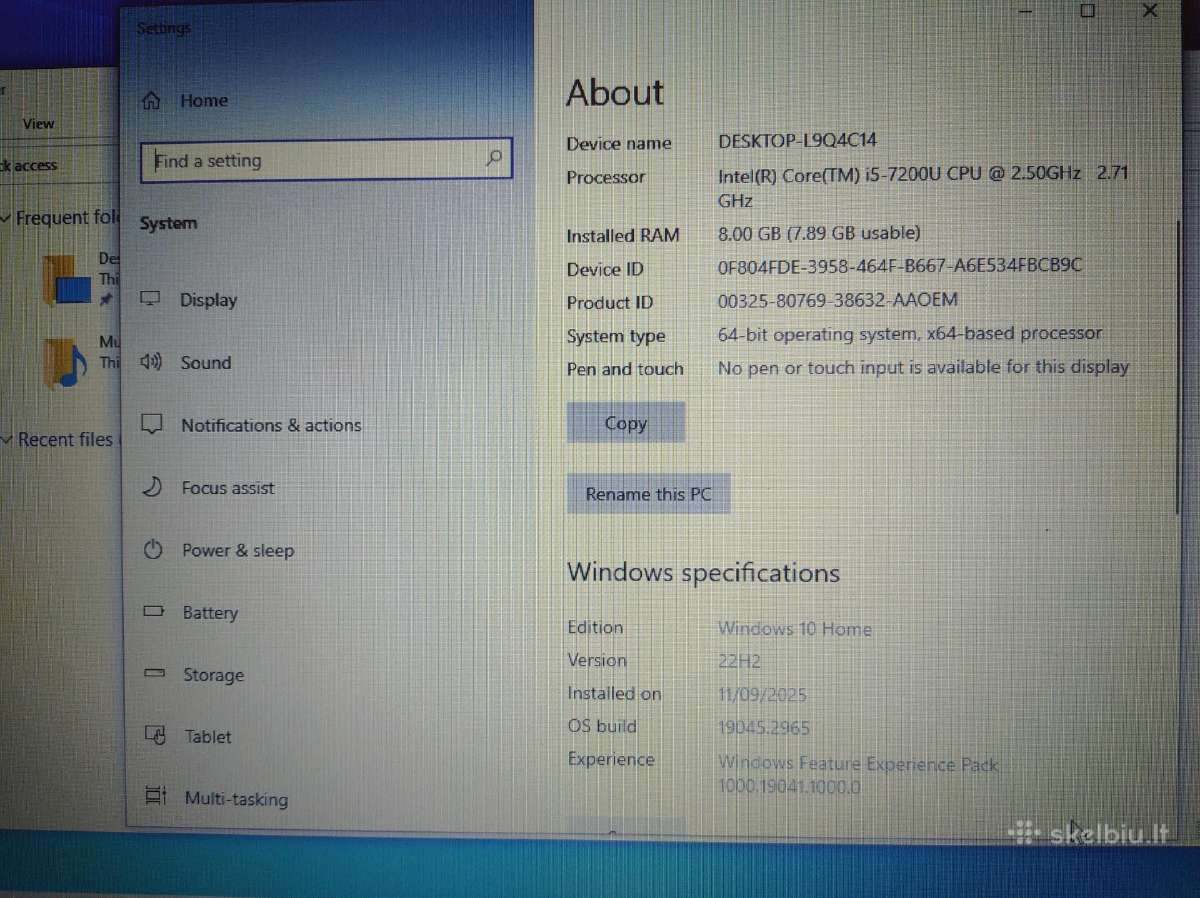Click the Notifications message icon
The width and height of the screenshot is (1200, 898).
click(x=152, y=424)
